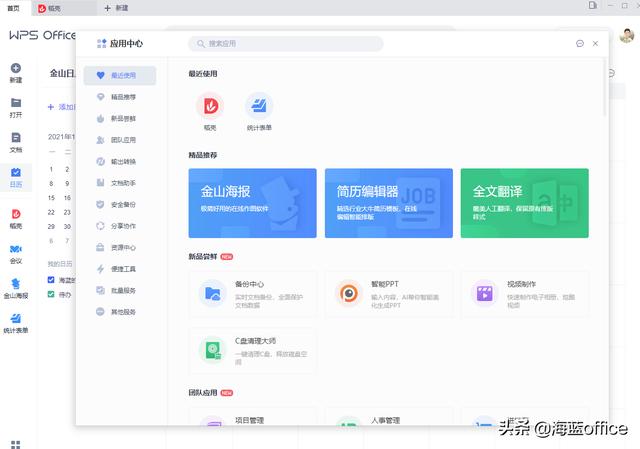Click the feedback chat bubble icon
This screenshot has height=449, width=640.
pyautogui.click(x=580, y=44)
